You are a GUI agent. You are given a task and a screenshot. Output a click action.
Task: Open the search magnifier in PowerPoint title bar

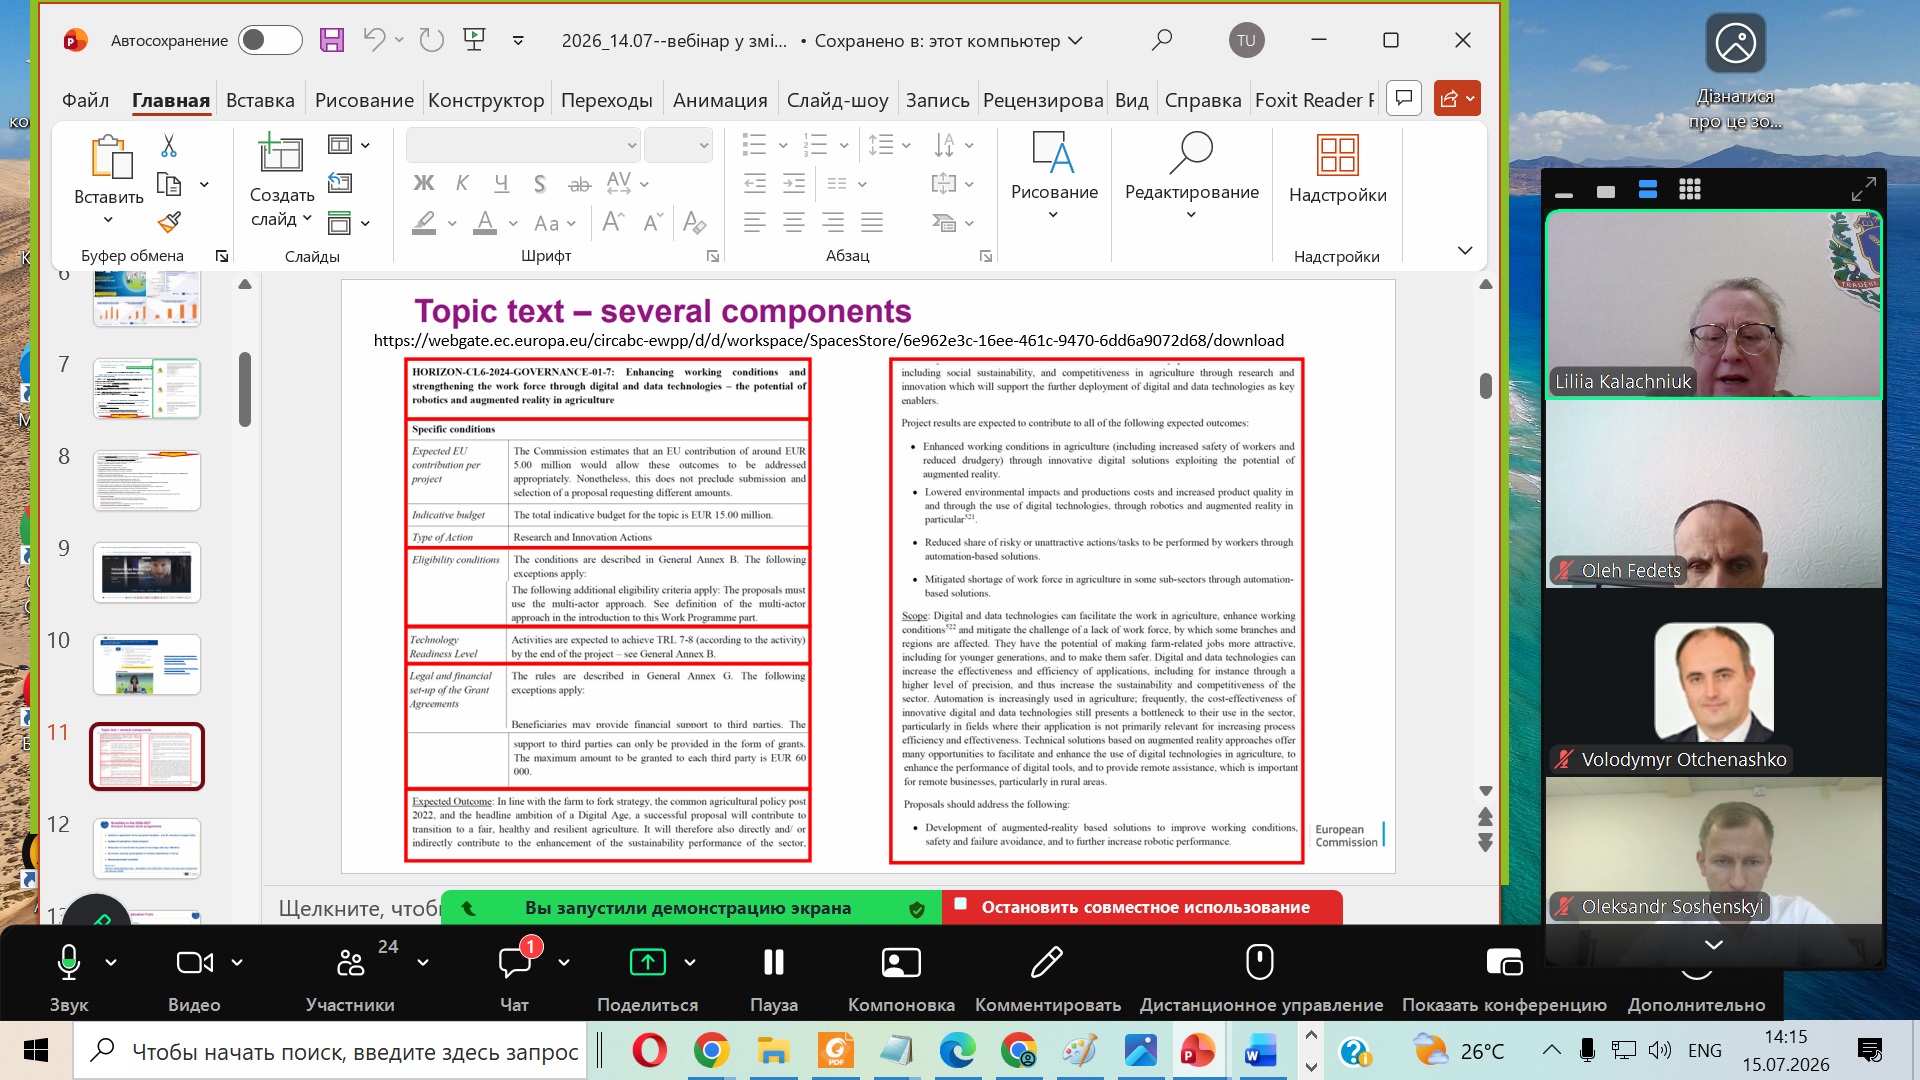1161,40
